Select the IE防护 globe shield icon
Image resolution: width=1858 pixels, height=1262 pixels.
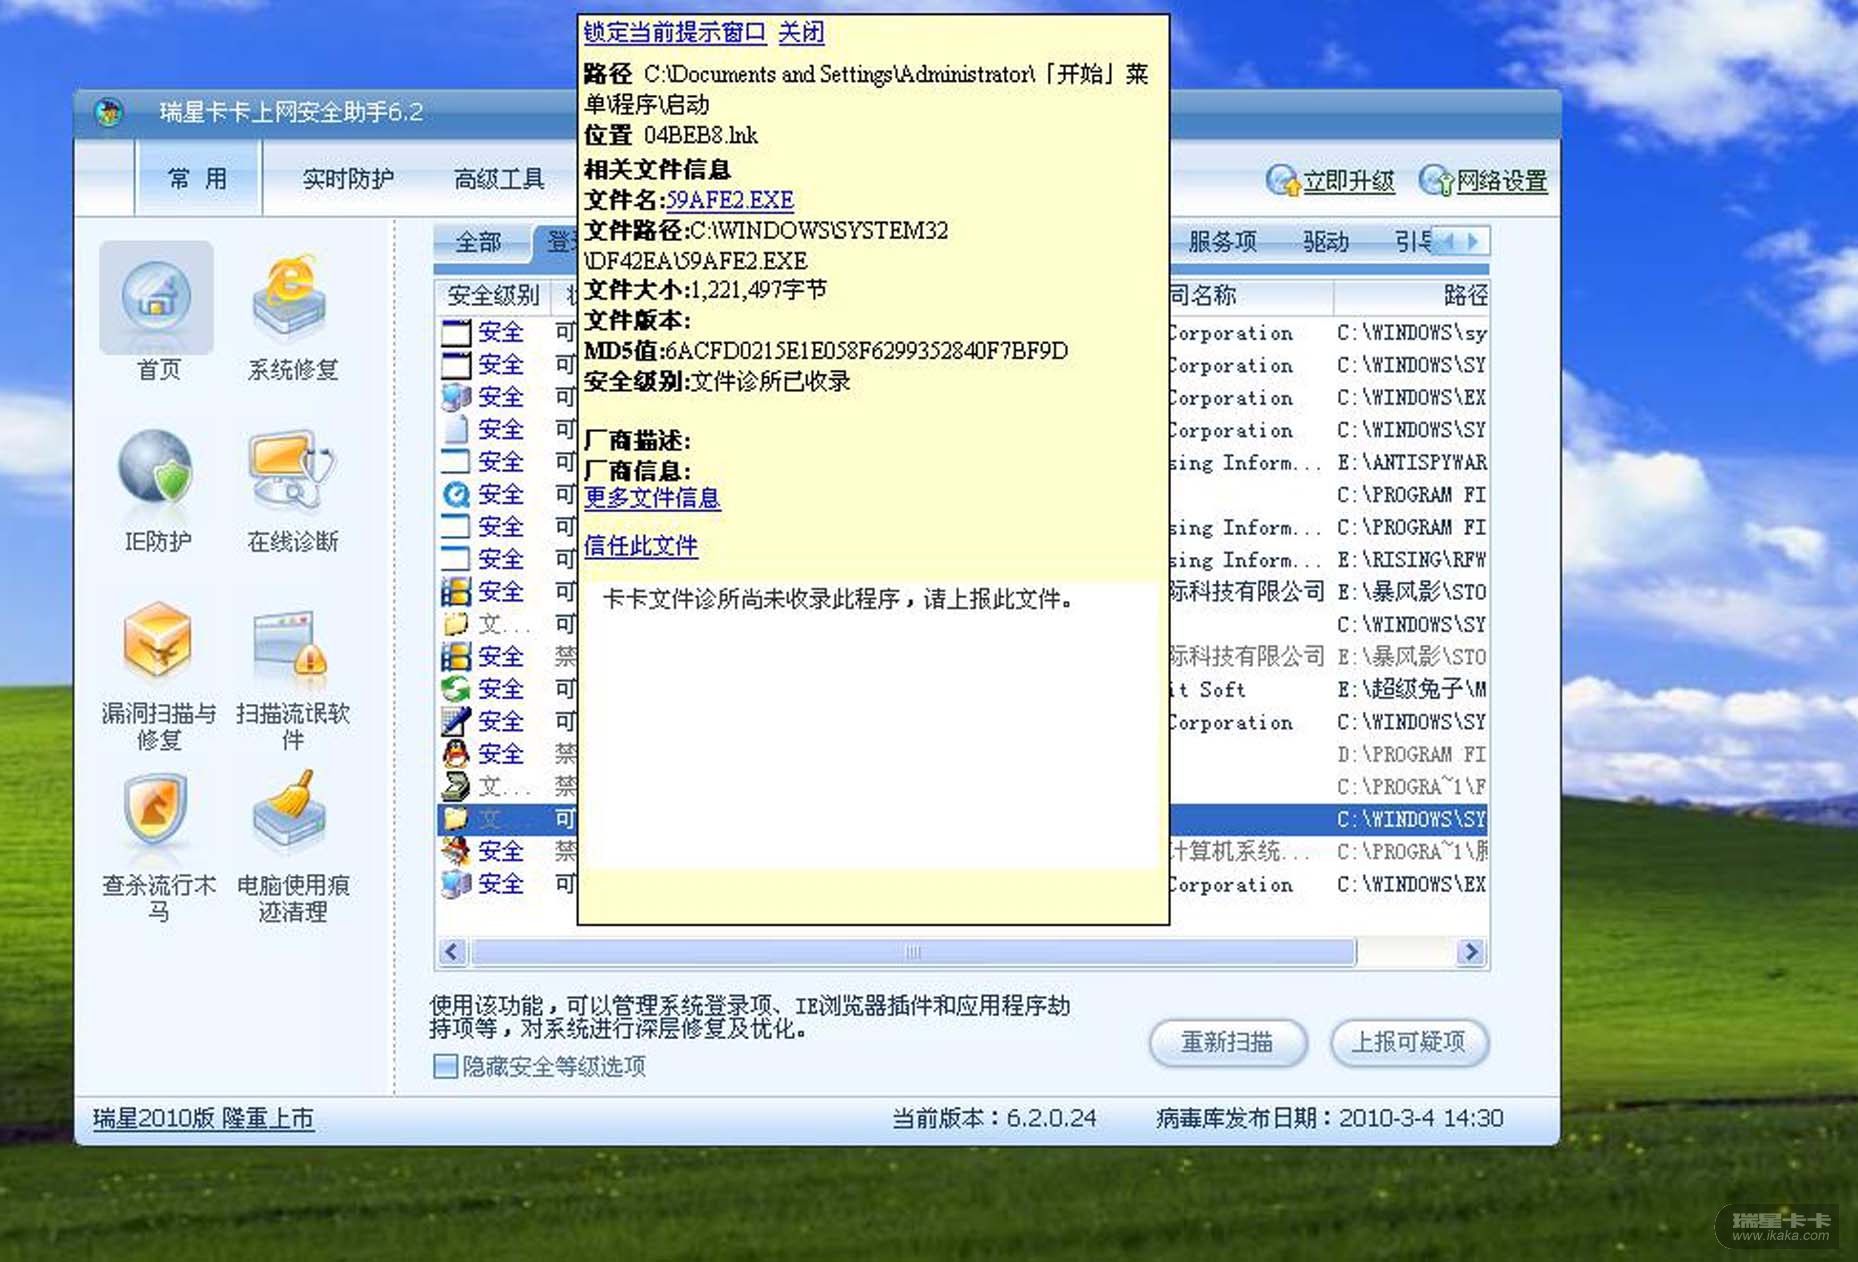[156, 468]
